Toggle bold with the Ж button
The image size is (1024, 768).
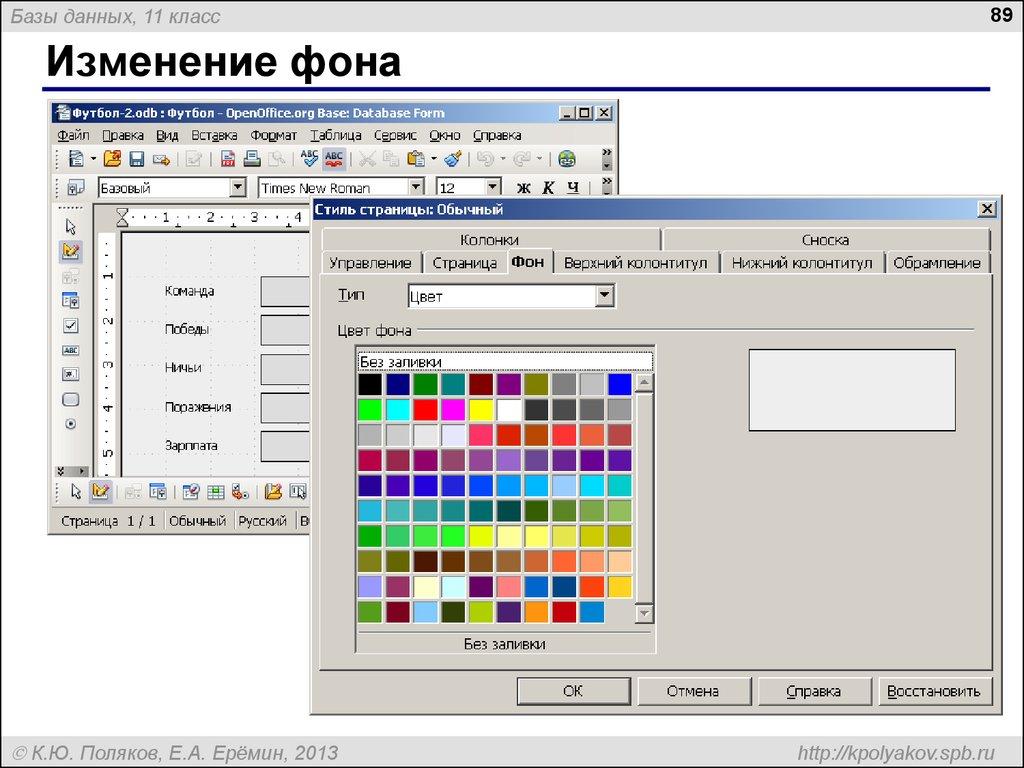coord(522,187)
